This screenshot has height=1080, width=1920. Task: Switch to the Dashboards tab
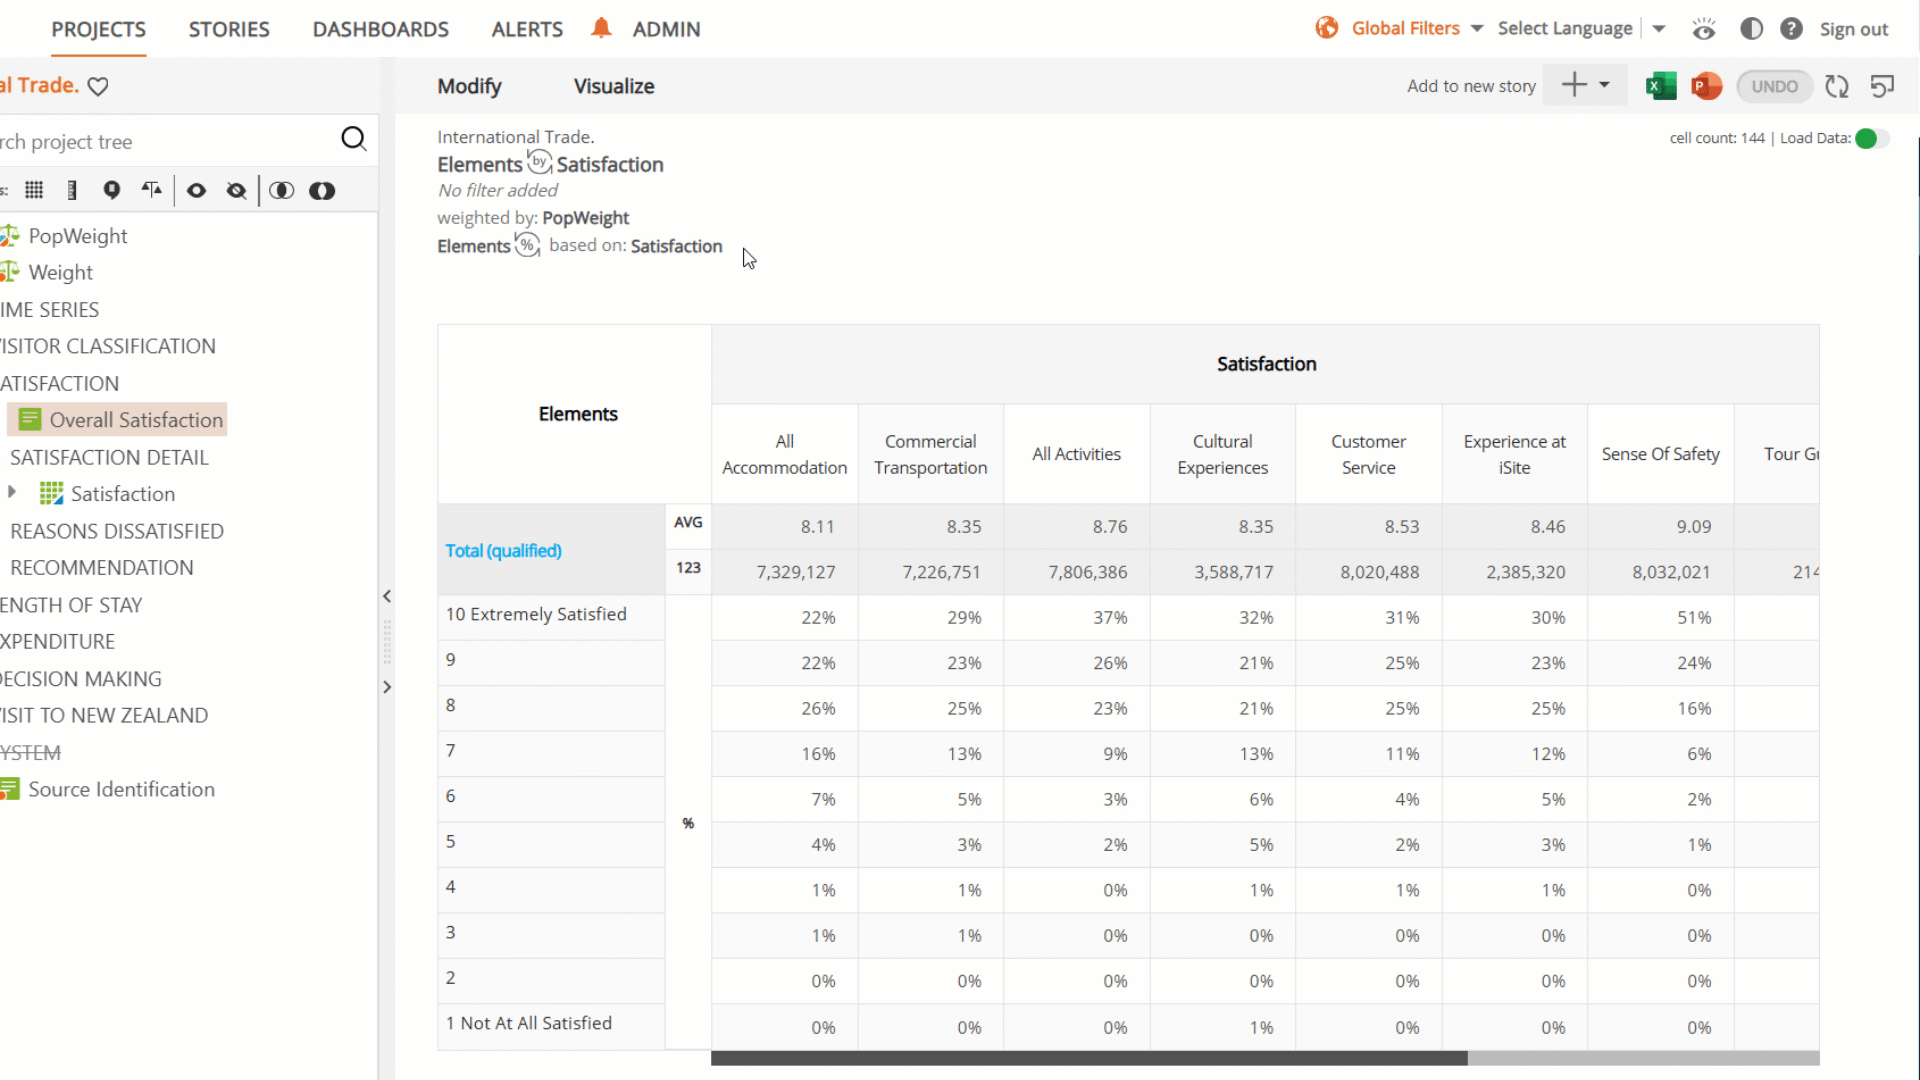click(381, 29)
